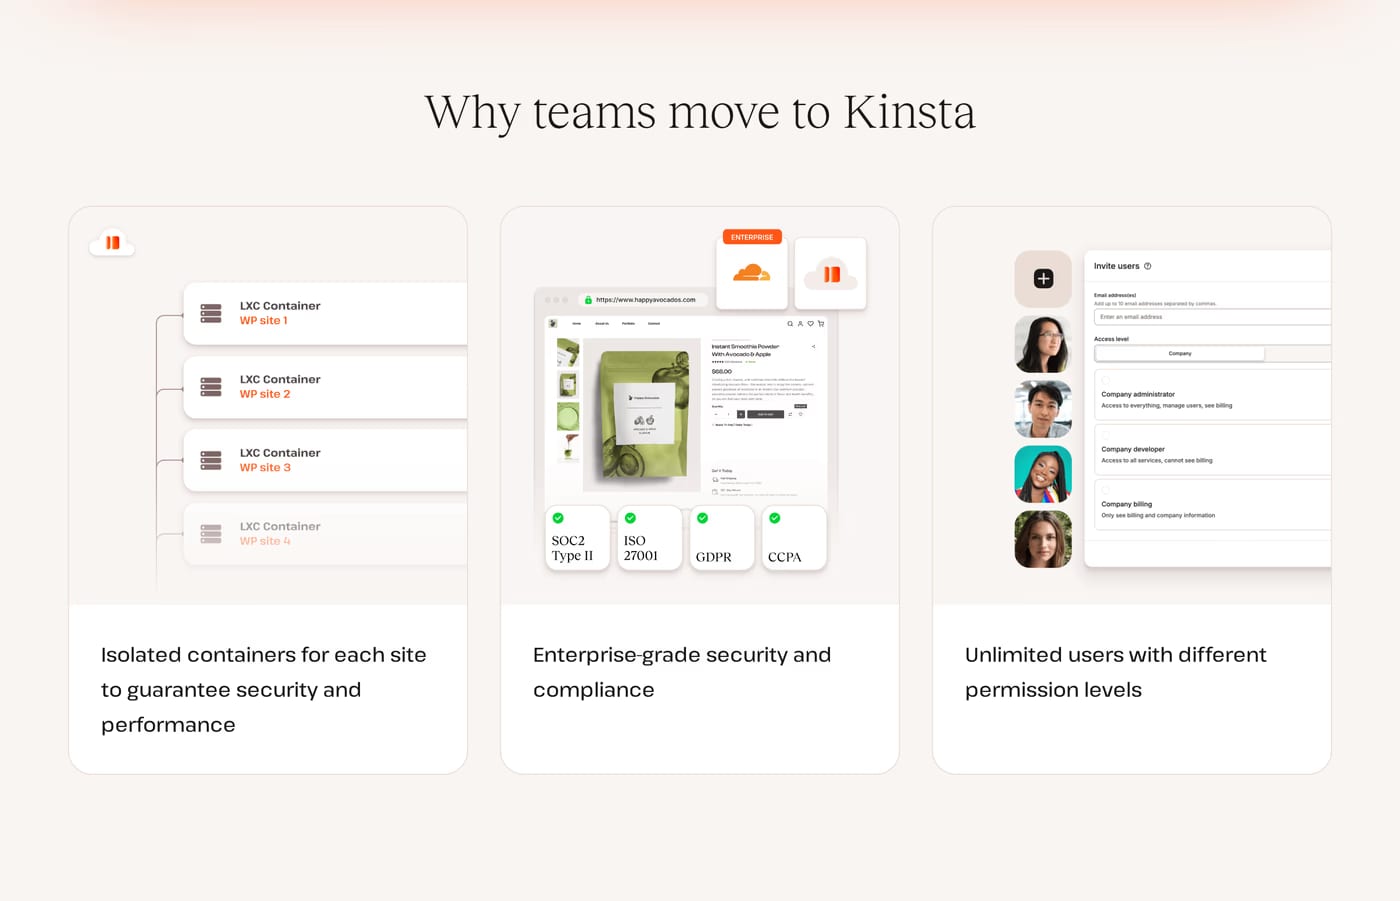Image resolution: width=1400 pixels, height=901 pixels.
Task: Click the 'Invite users' panel title
Action: click(1116, 266)
